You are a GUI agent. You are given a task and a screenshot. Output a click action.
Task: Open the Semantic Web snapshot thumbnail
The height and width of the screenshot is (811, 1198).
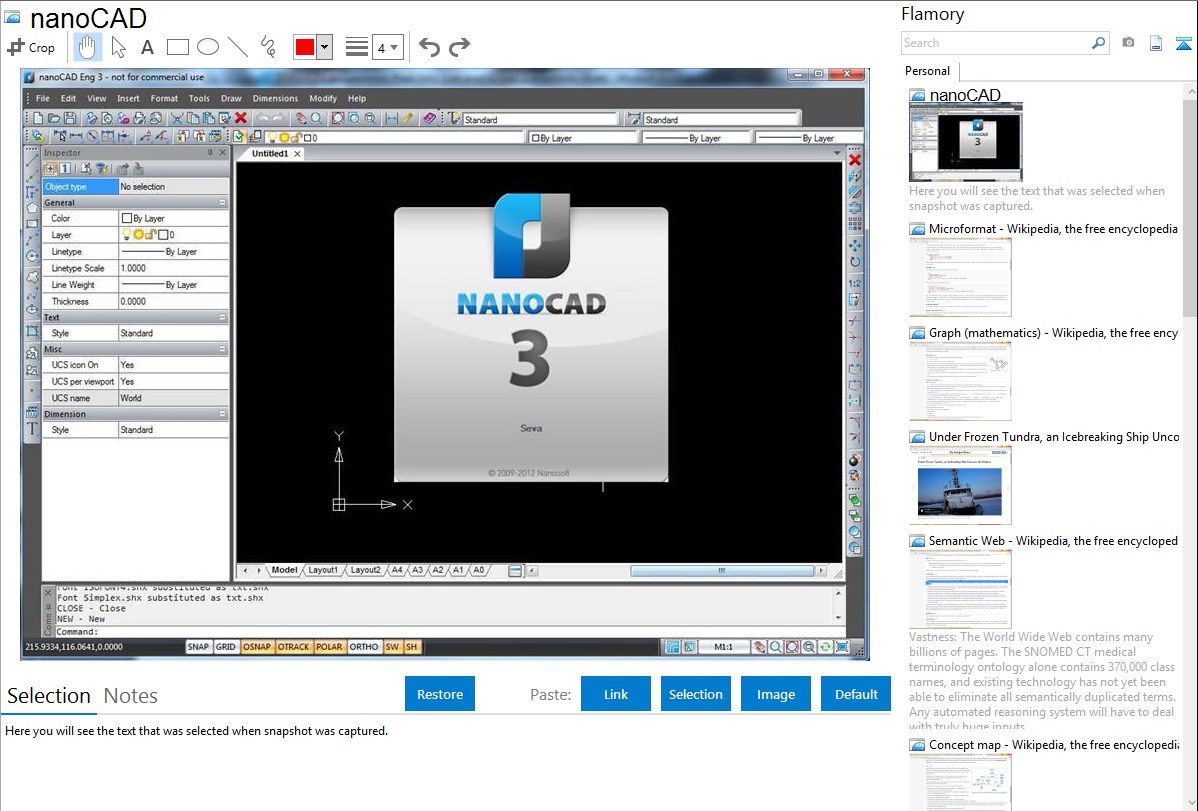coord(960,589)
